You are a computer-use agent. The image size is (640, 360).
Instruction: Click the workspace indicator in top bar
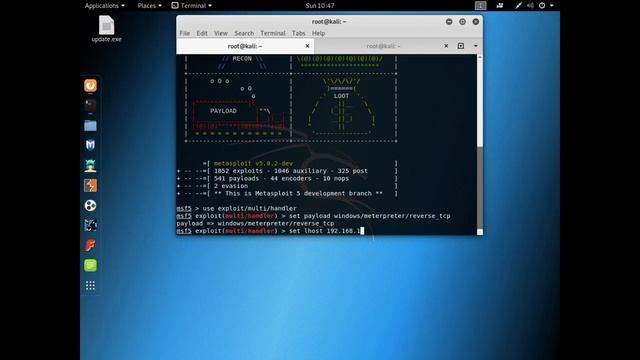point(480,5)
